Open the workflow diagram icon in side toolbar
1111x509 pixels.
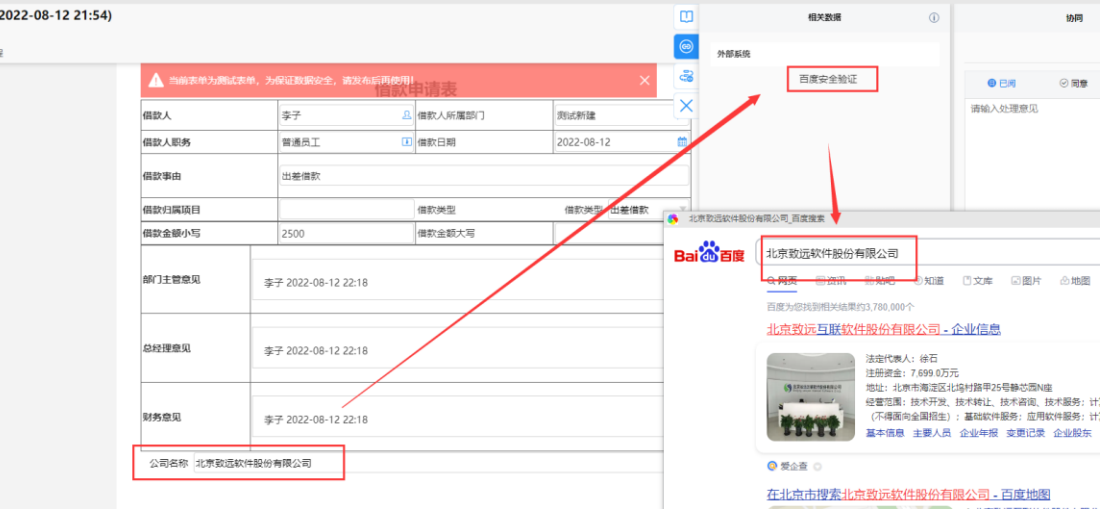pos(686,76)
